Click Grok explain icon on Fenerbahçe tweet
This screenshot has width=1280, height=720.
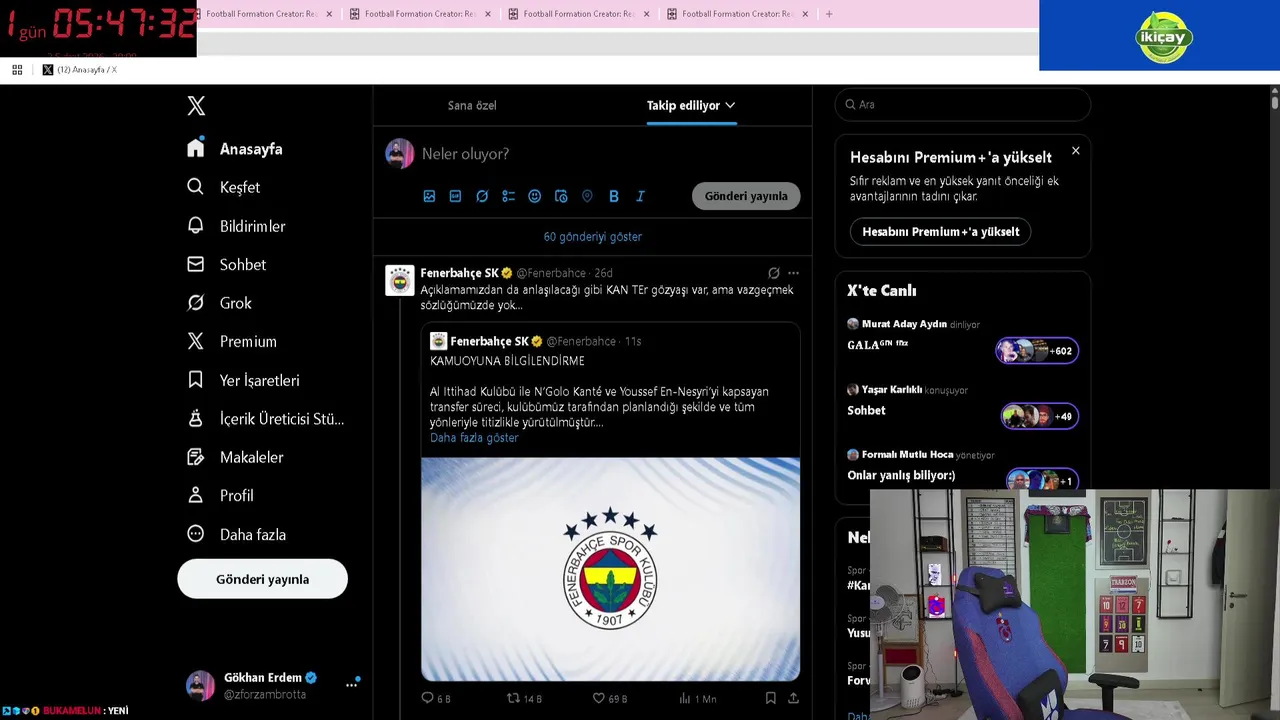click(x=773, y=273)
